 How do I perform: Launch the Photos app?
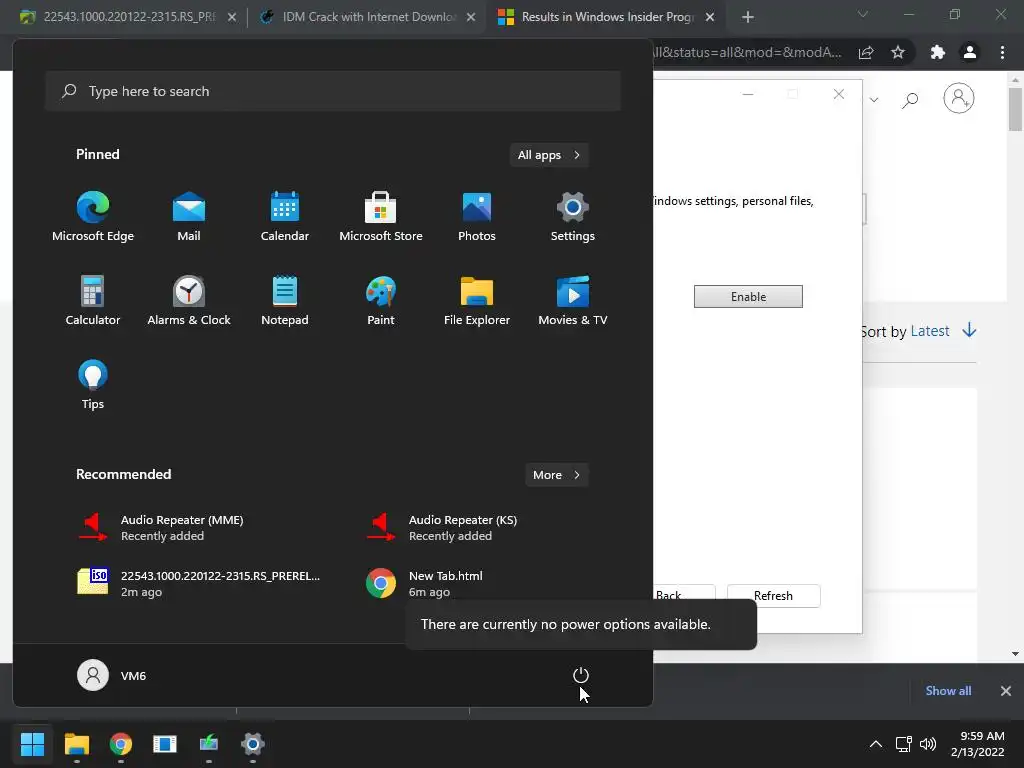point(477,217)
